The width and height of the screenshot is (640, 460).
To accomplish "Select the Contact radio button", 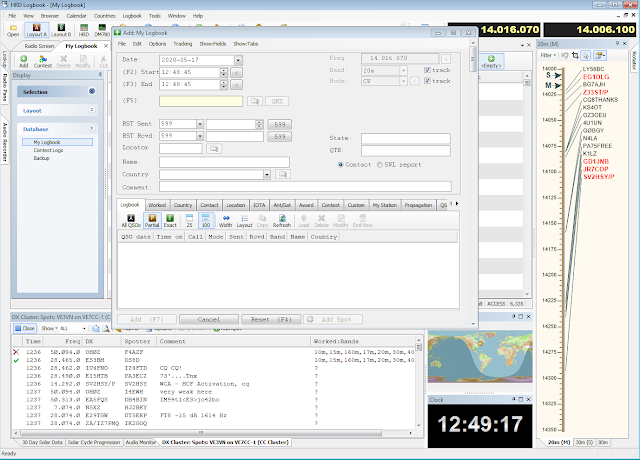I will [x=340, y=165].
